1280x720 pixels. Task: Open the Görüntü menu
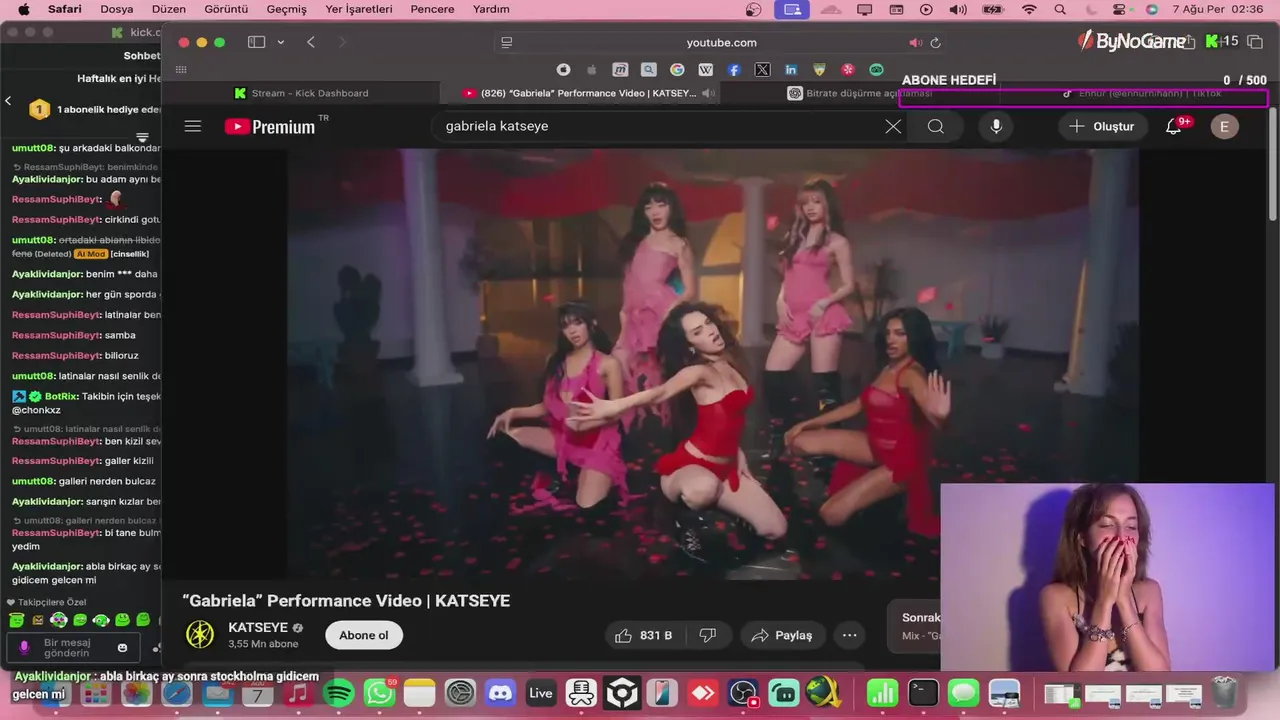coord(226,9)
